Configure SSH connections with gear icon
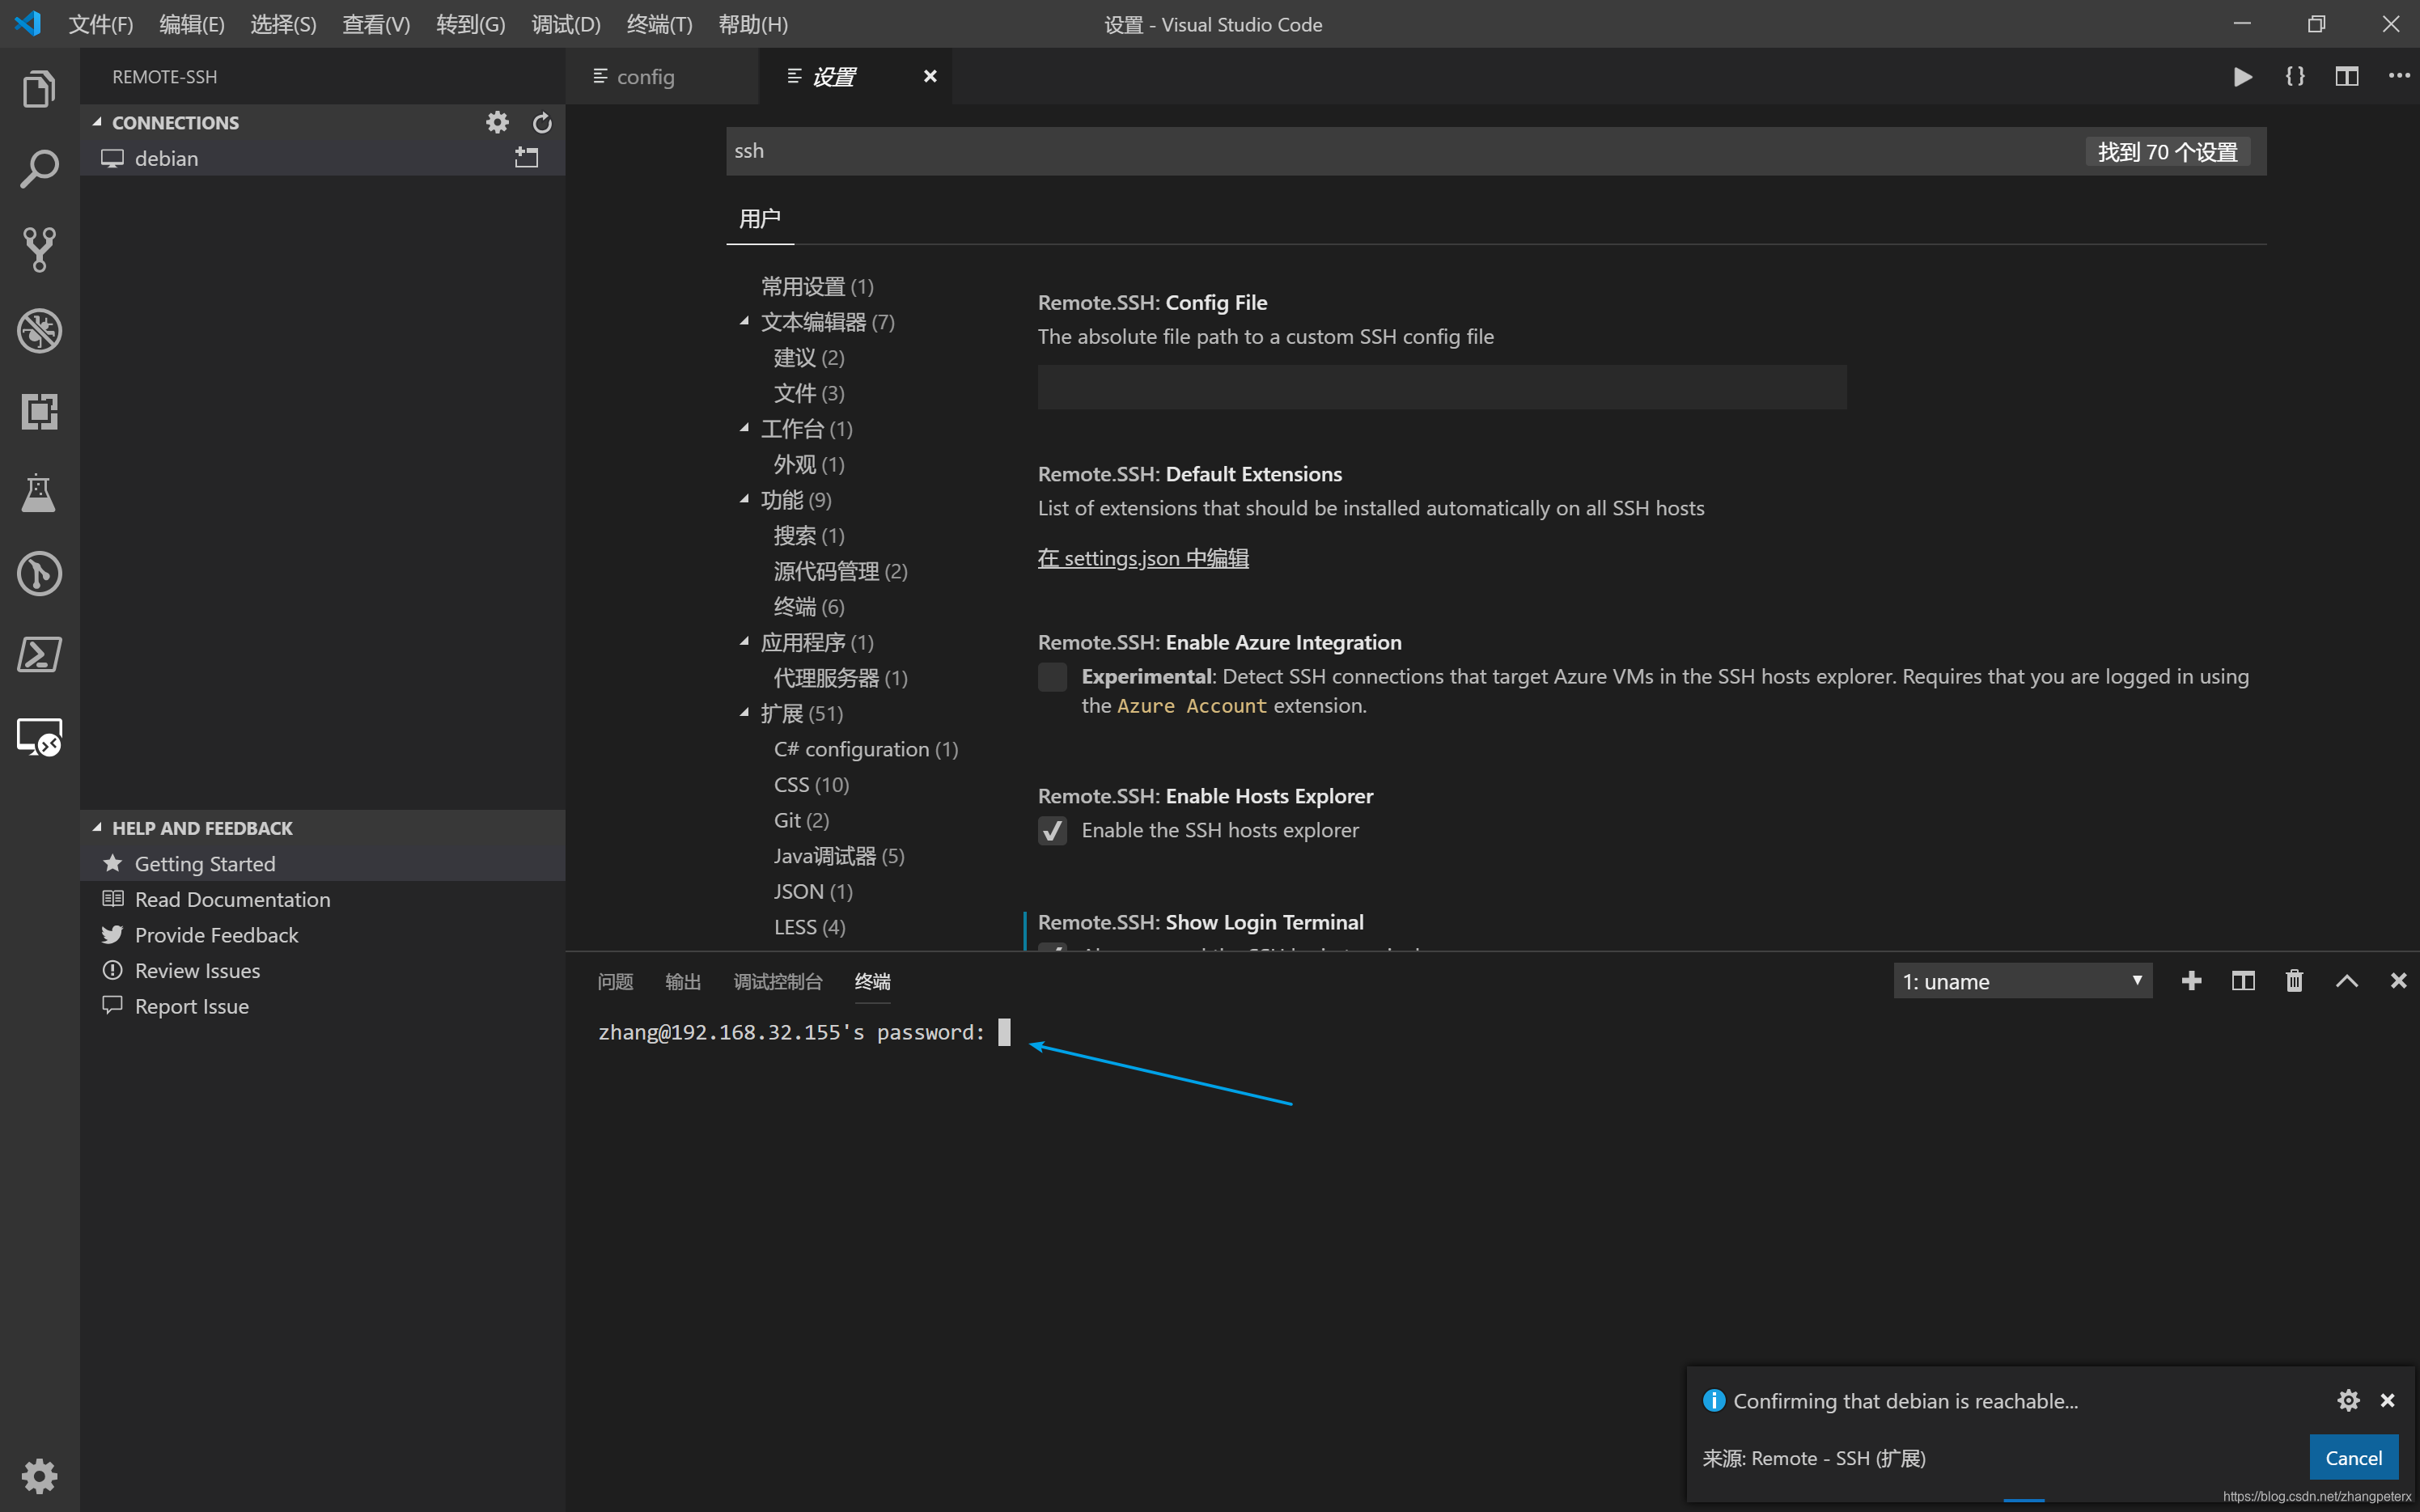Image resolution: width=2420 pixels, height=1512 pixels. click(x=497, y=122)
